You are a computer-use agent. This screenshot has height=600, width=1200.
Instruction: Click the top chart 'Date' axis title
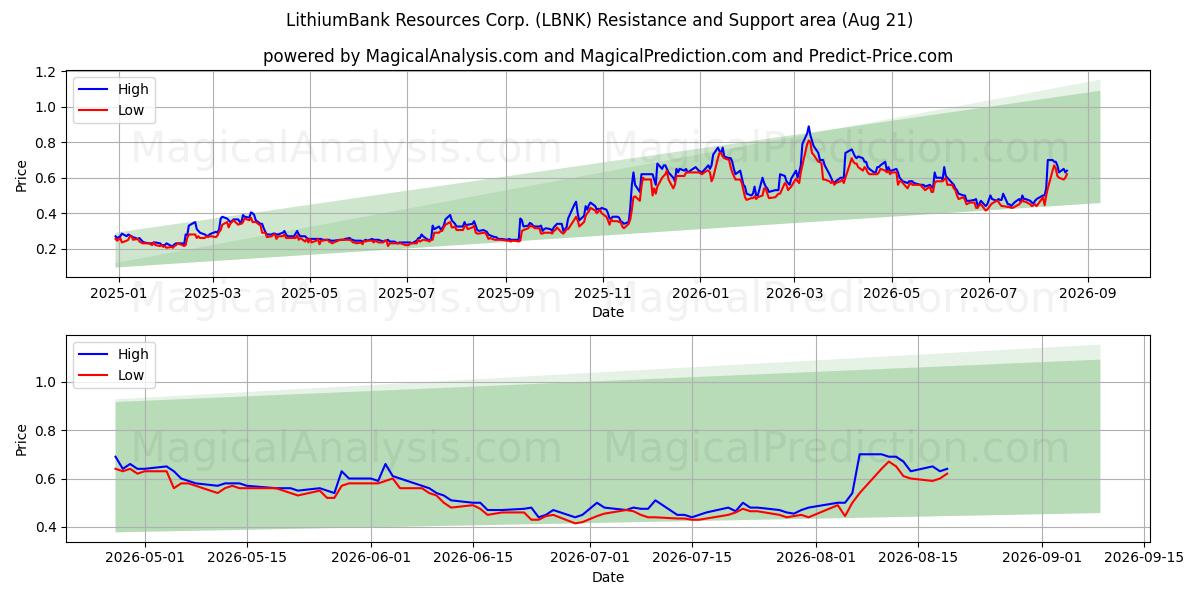pyautogui.click(x=608, y=312)
